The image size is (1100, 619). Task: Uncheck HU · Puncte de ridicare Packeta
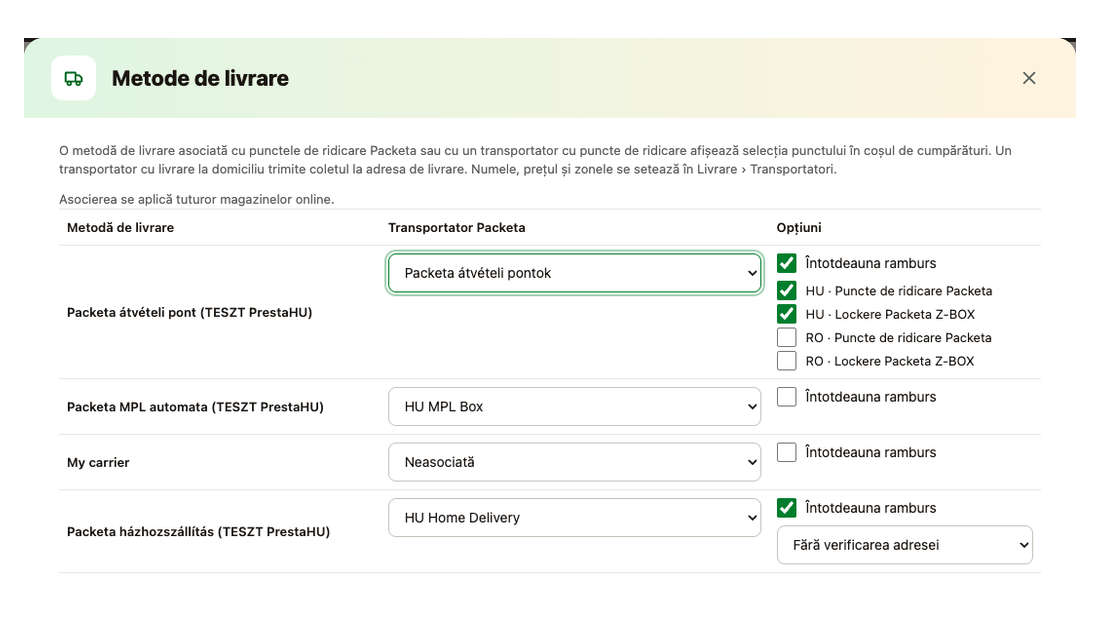[x=786, y=291]
